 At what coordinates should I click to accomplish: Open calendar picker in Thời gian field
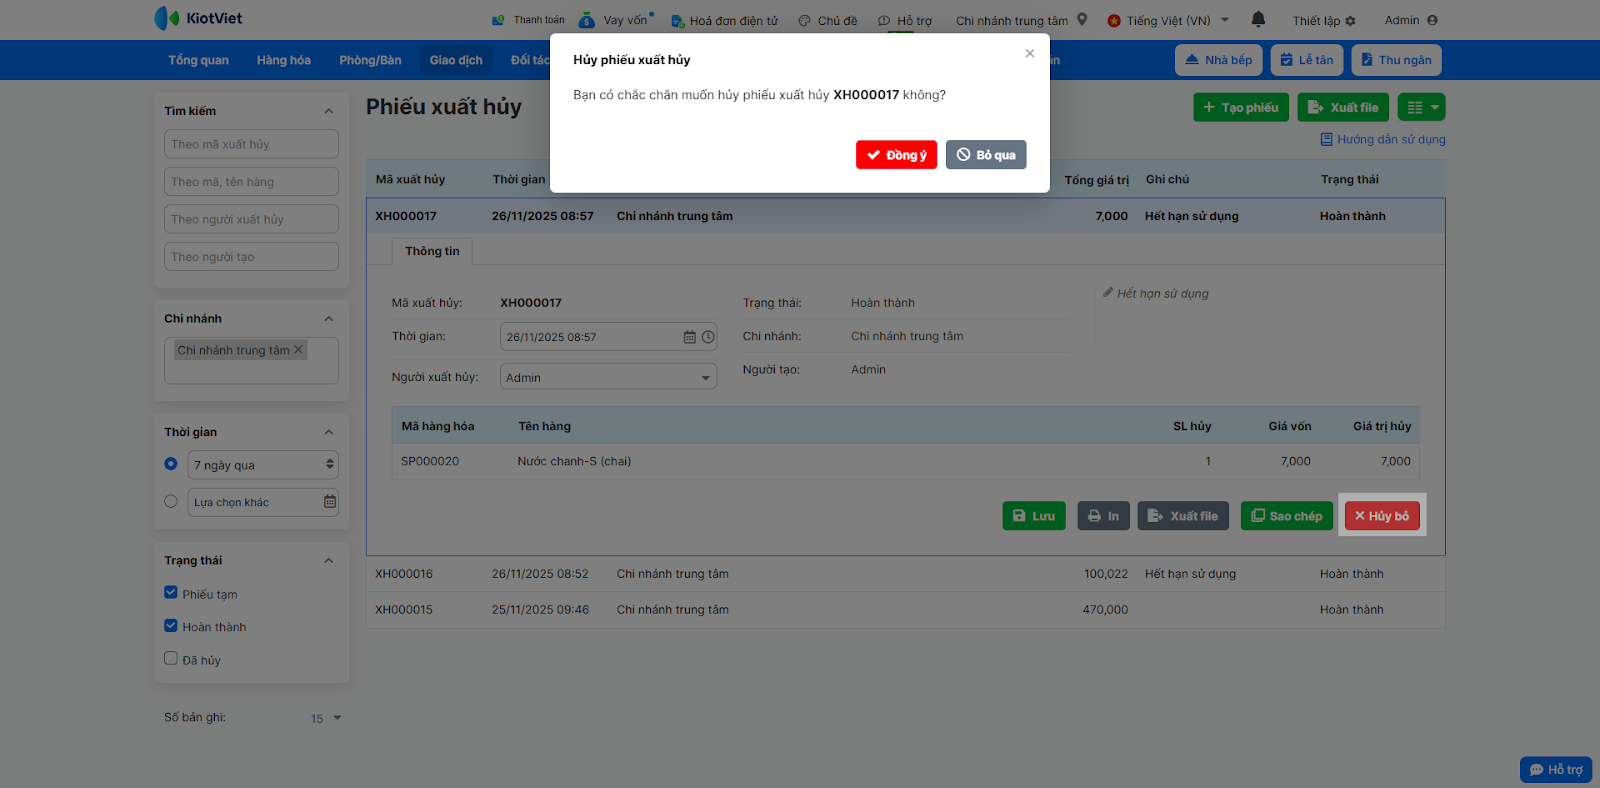point(689,337)
